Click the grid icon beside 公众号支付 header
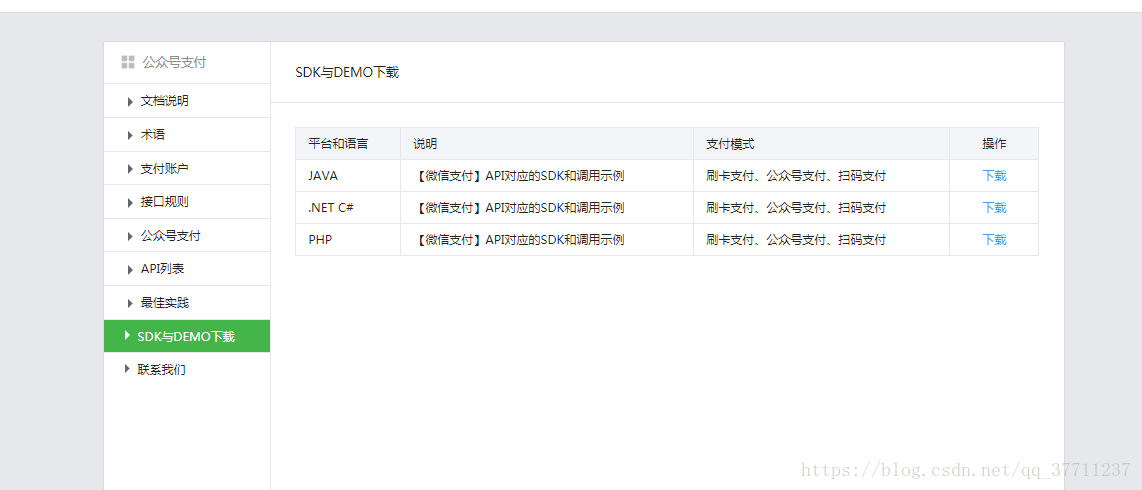1142x490 pixels. [127, 63]
